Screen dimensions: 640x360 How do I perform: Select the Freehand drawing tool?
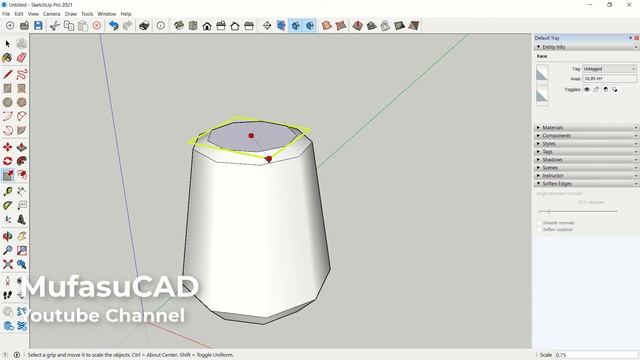pyautogui.click(x=22, y=74)
